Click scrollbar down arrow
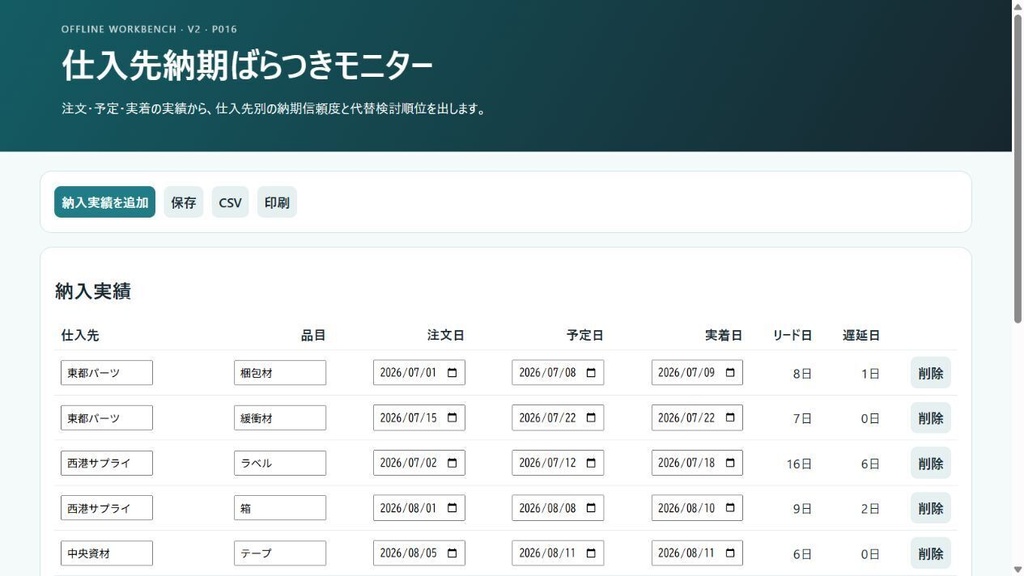The image size is (1024, 576). (x=1017, y=569)
